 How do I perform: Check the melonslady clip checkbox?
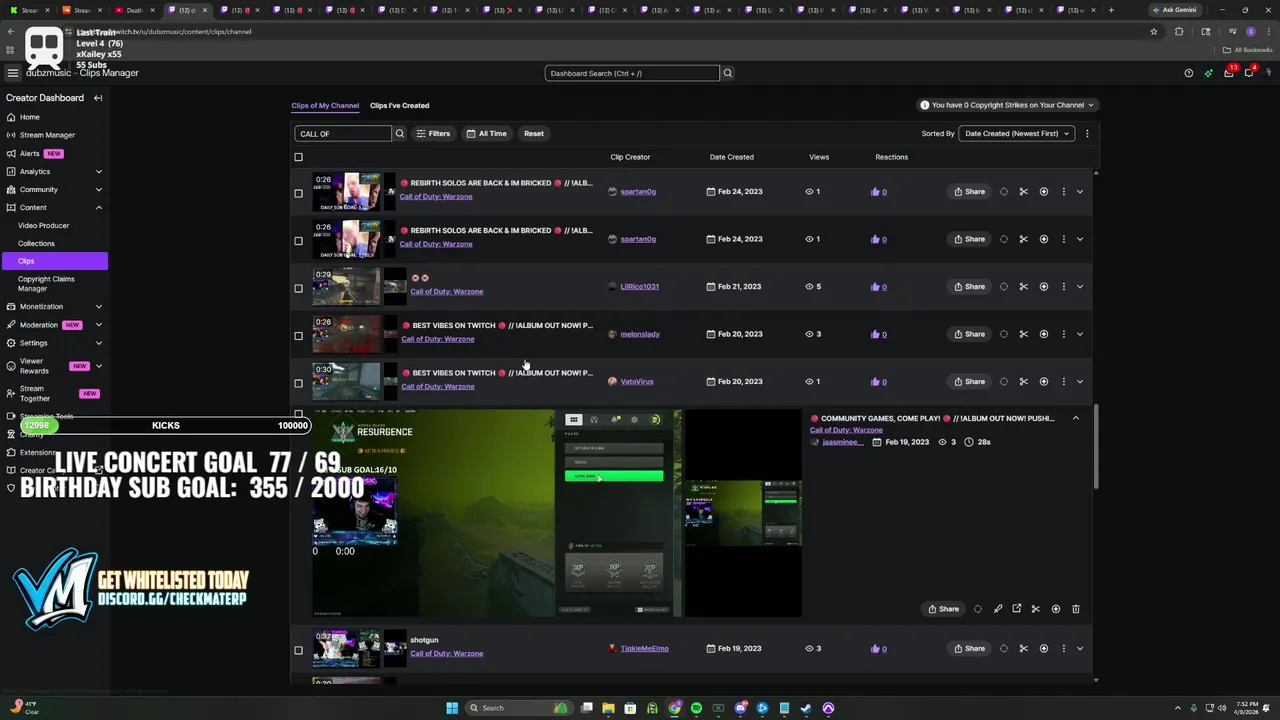click(298, 336)
